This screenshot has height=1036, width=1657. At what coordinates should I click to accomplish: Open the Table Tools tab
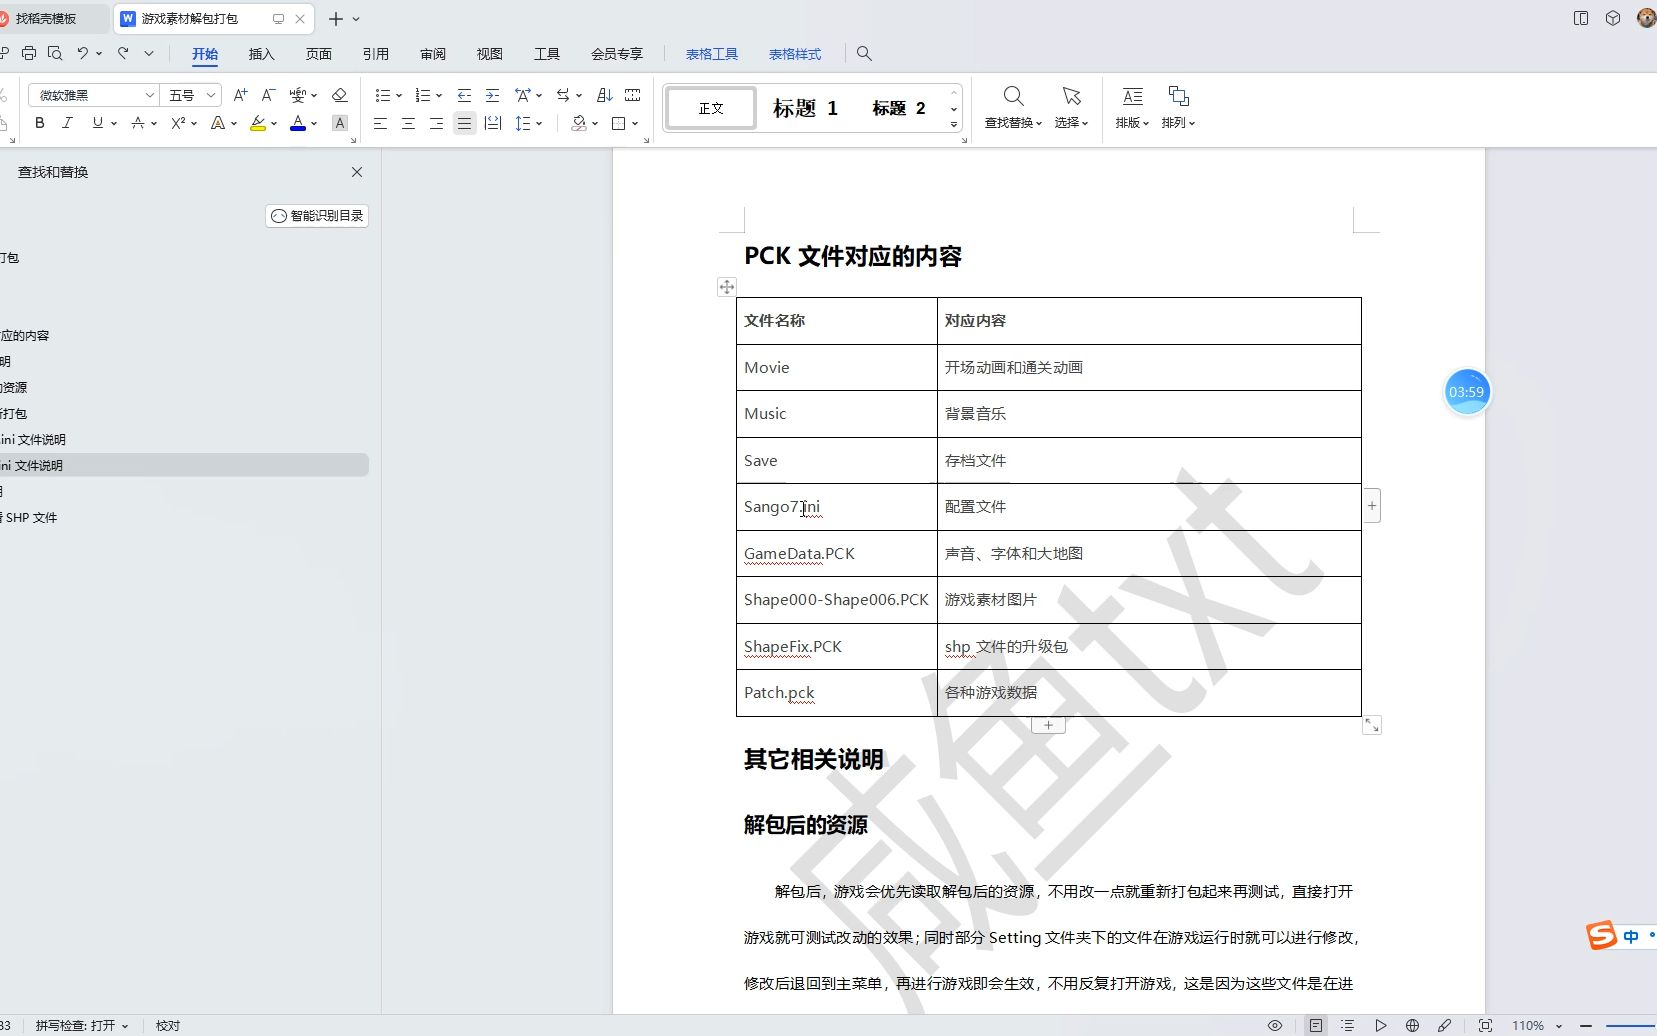[x=711, y=54]
